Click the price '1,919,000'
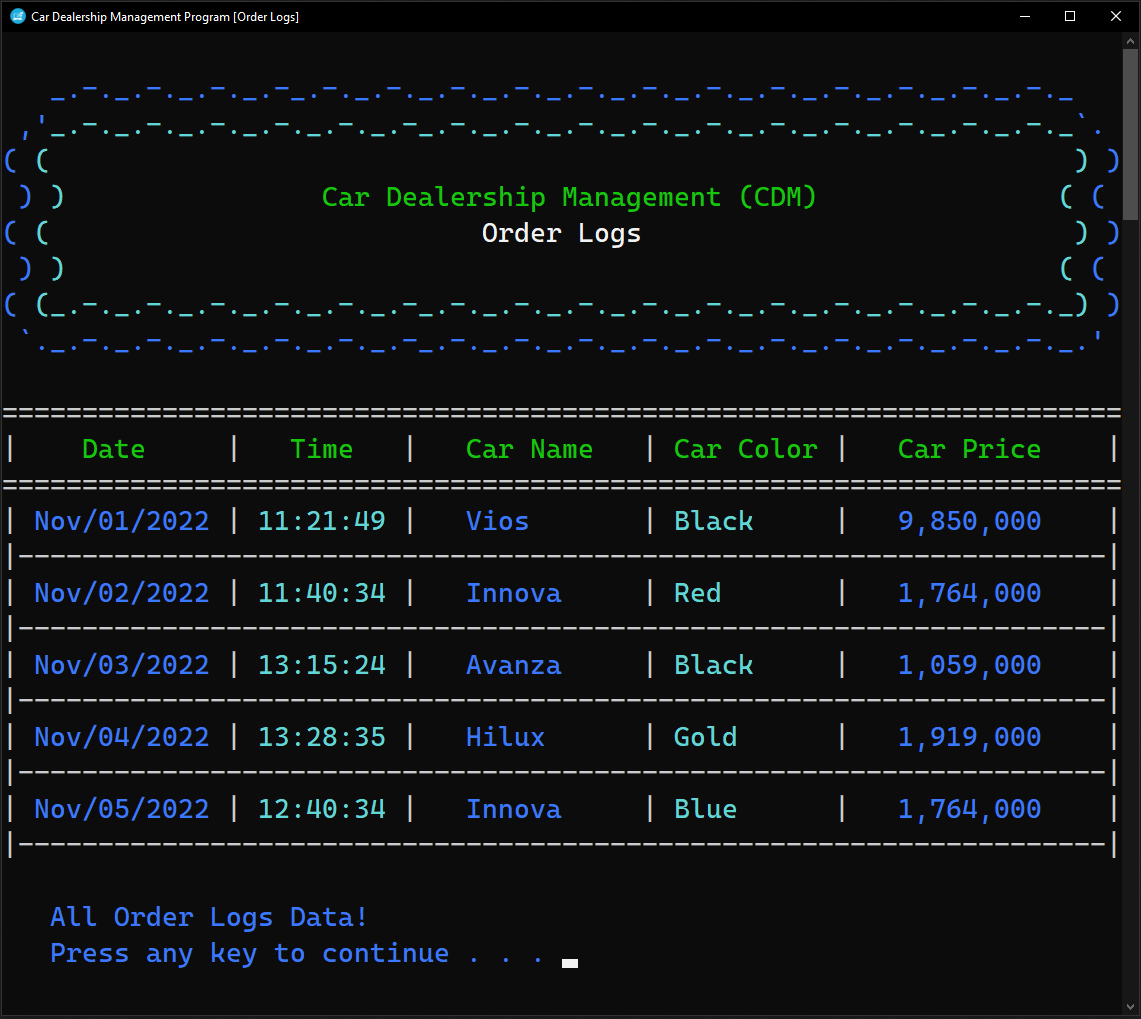 [x=969, y=737]
